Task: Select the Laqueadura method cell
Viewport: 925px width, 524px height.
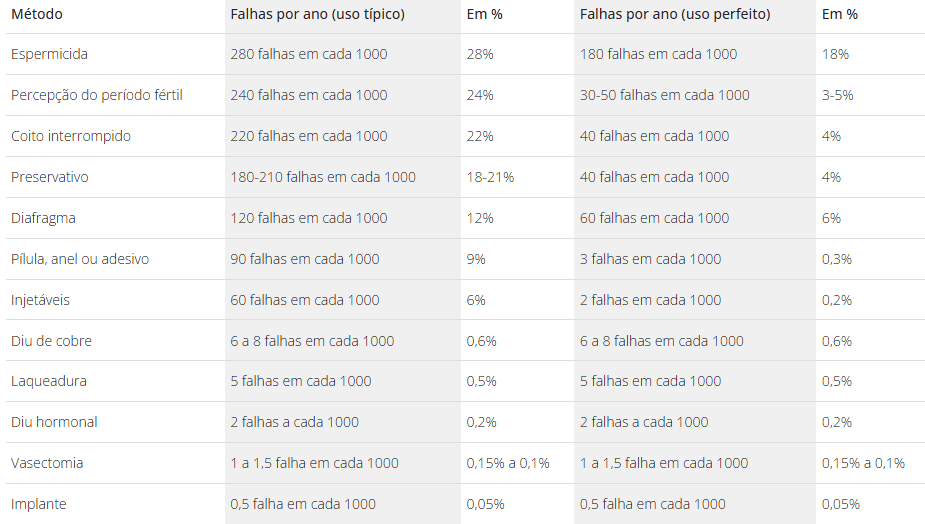Action: pyautogui.click(x=48, y=381)
